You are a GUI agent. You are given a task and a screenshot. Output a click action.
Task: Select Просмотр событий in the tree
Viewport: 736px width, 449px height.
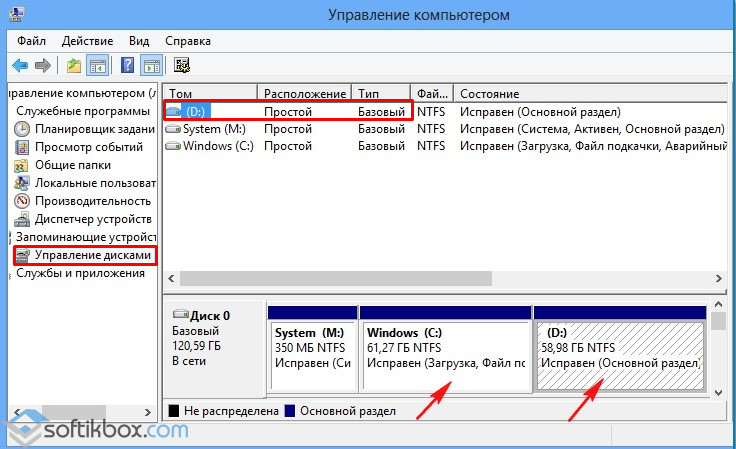click(89, 147)
